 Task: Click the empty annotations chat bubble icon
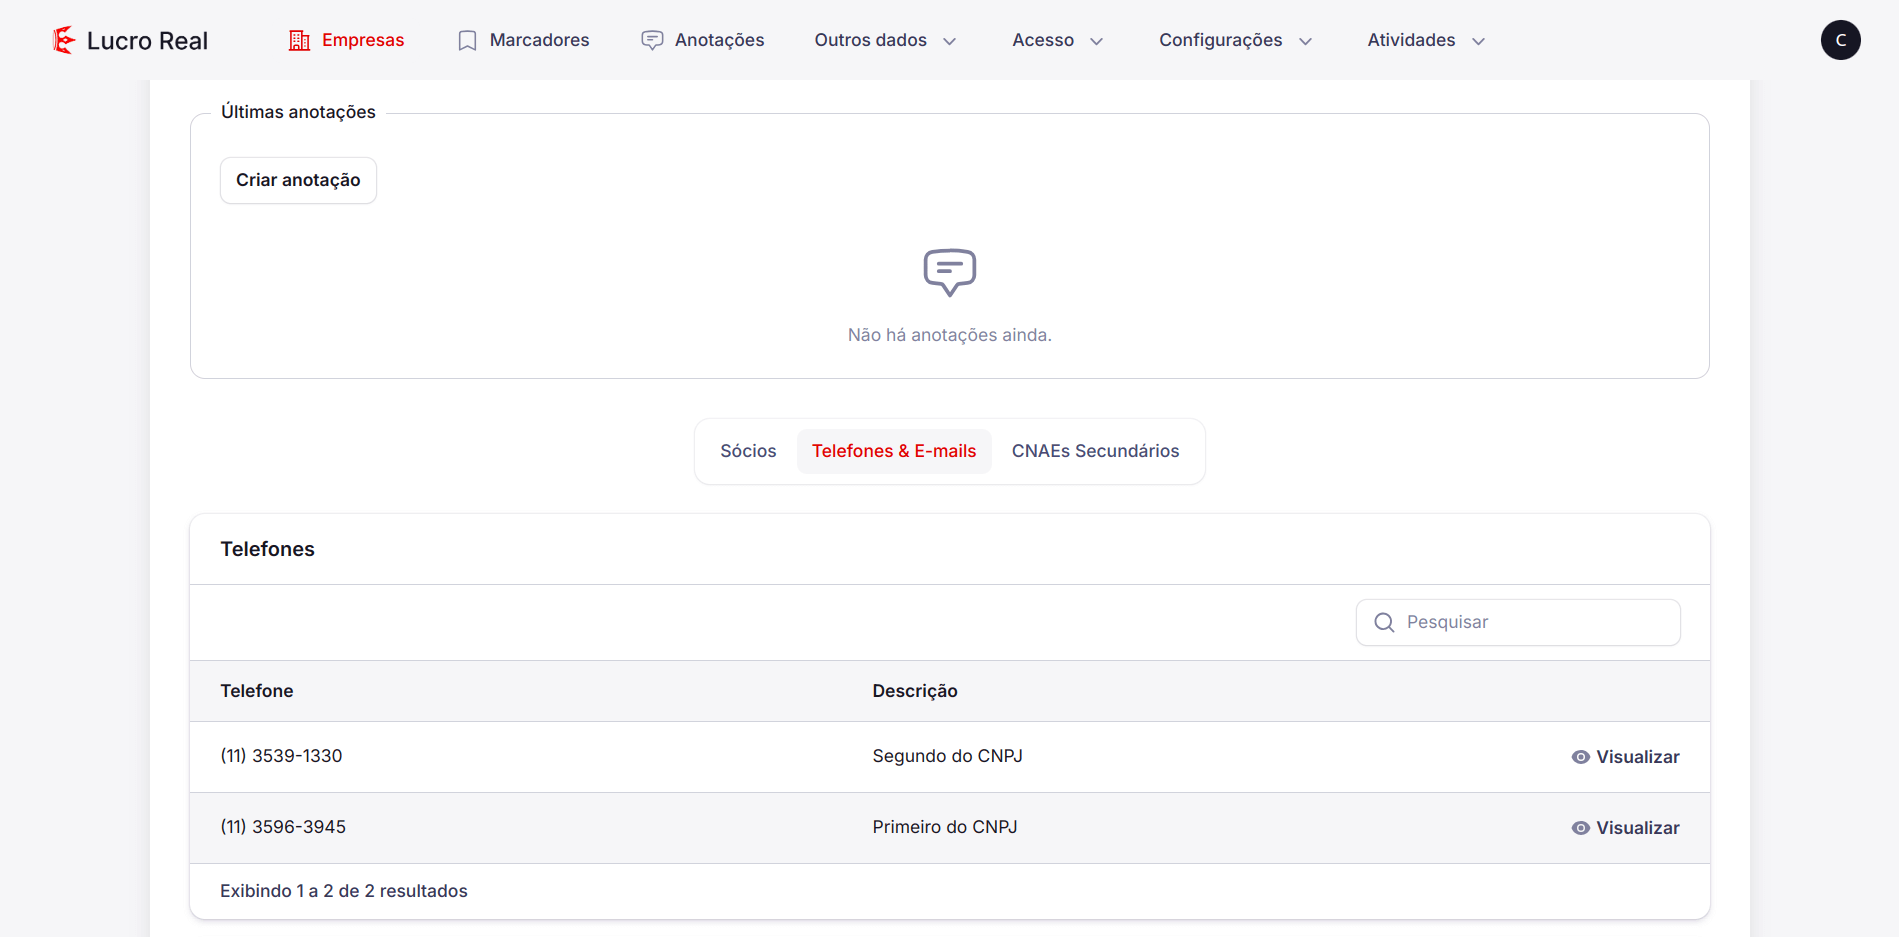pyautogui.click(x=949, y=272)
